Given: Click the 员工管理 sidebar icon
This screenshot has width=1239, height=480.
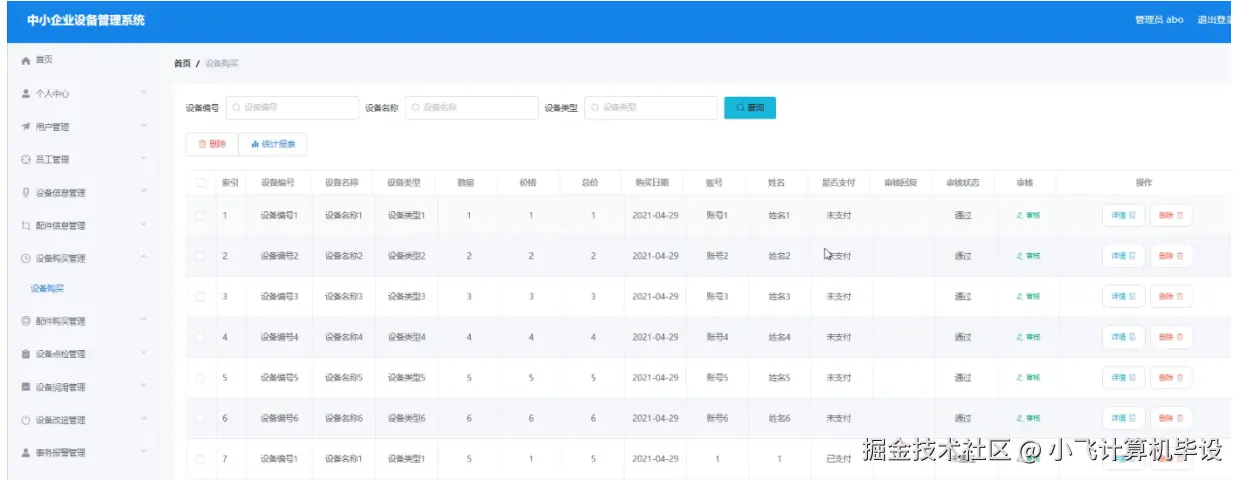Looking at the screenshot, I should [26, 160].
